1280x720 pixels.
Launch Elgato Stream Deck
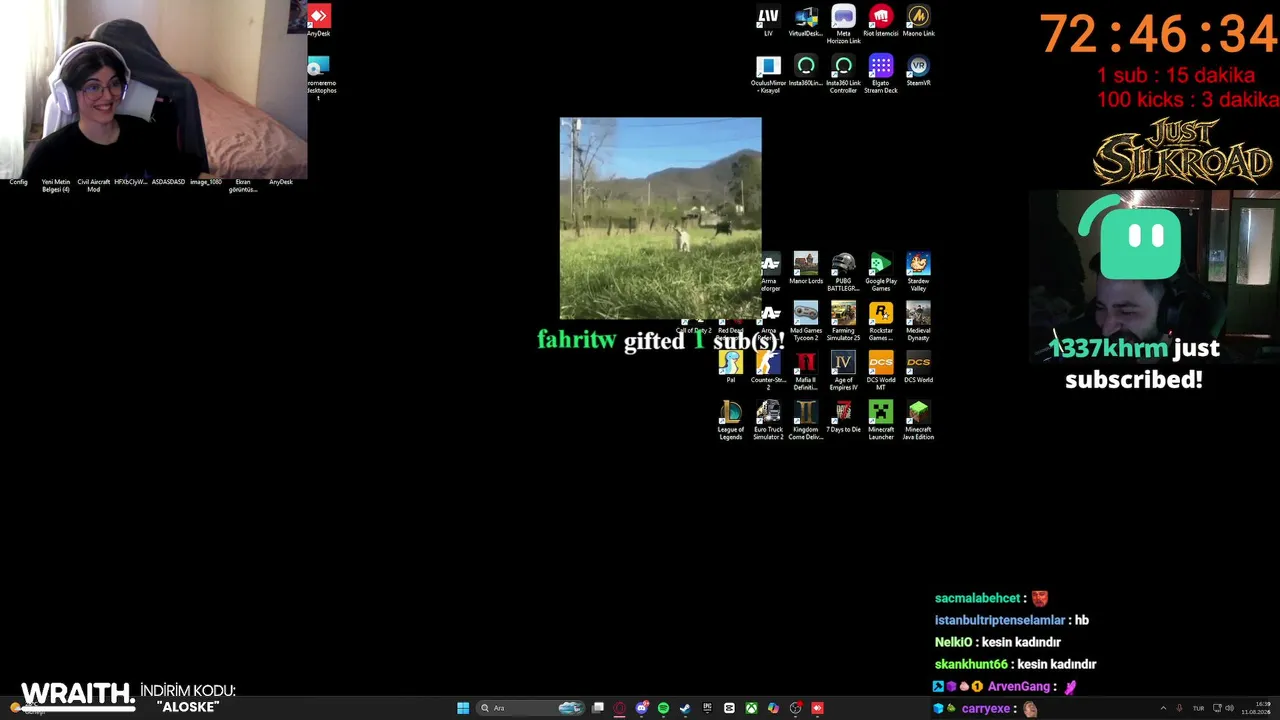[881, 74]
